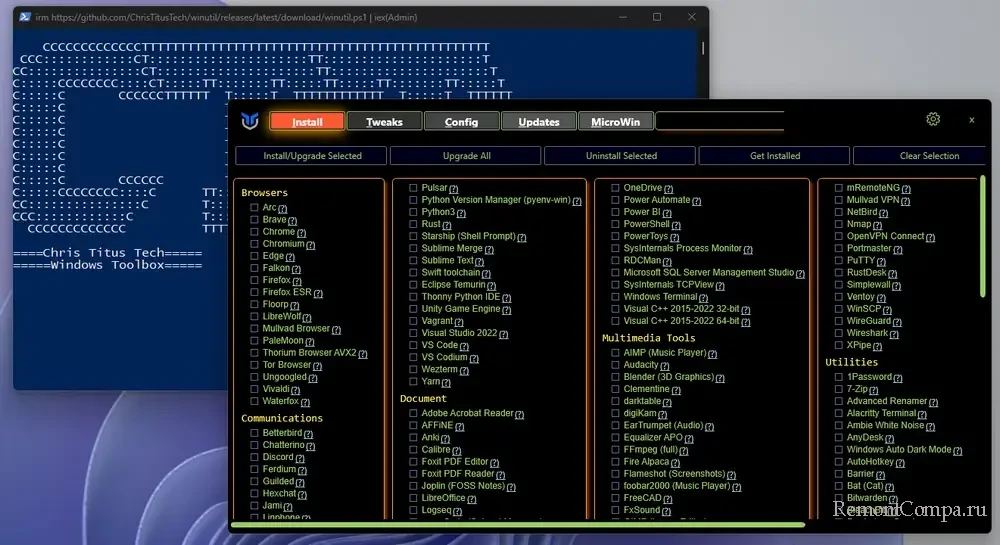Click the OpenVPN Connect label

click(885, 236)
